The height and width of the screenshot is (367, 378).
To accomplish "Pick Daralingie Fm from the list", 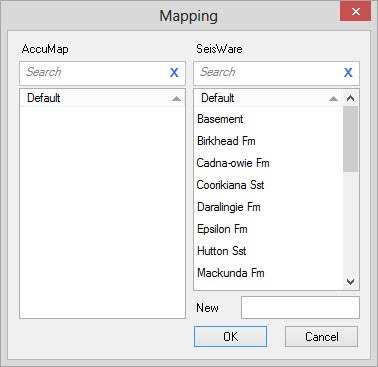I will [268, 207].
